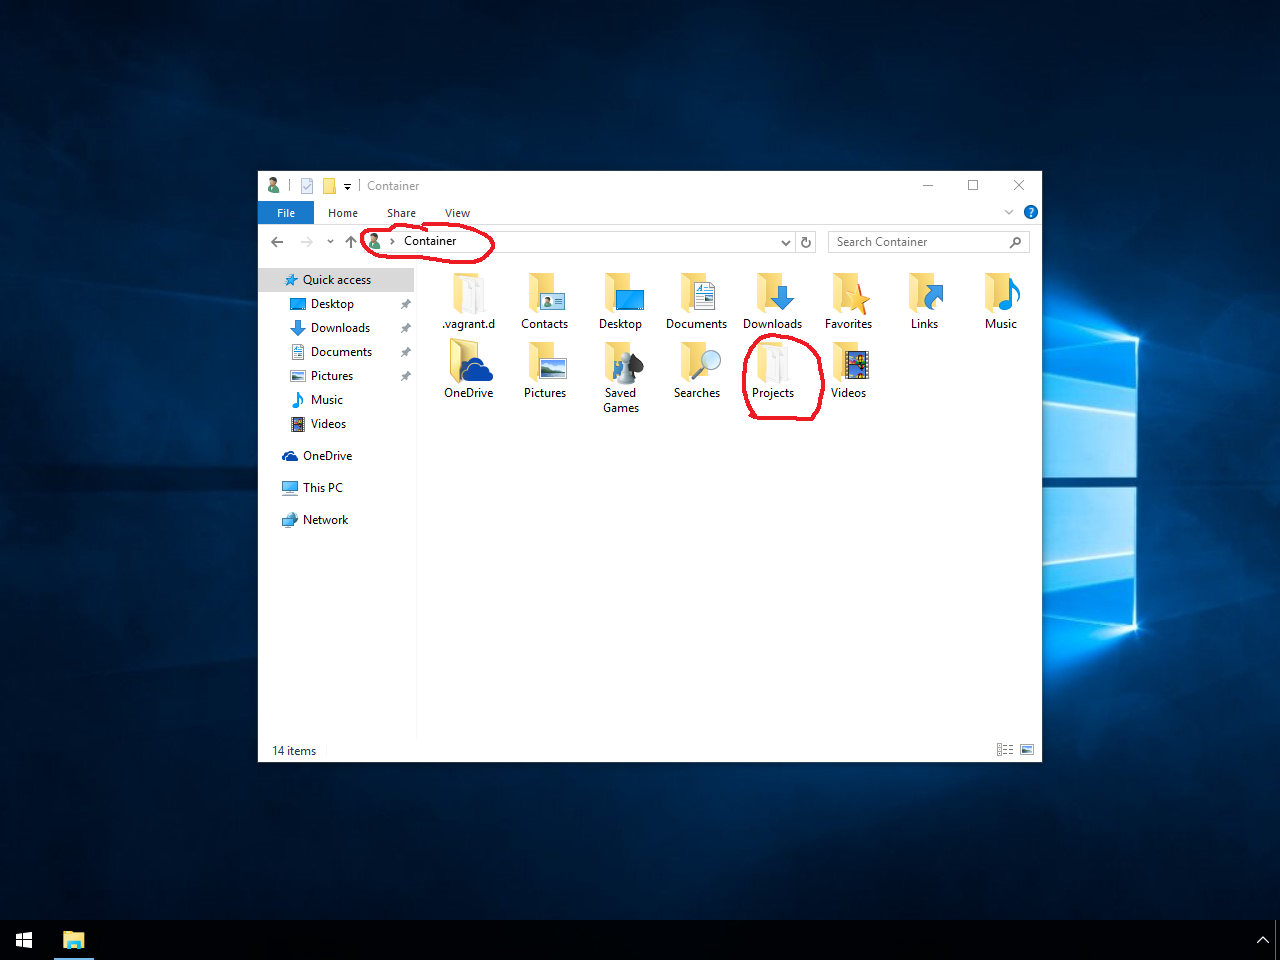The image size is (1280, 960).
Task: Open the Windows Start menu
Action: tap(24, 940)
